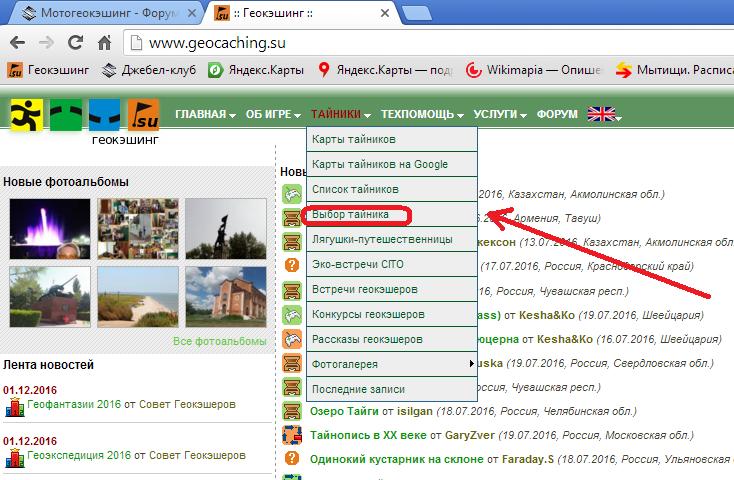Open the purple fountain photo album
The image size is (734, 480).
pyautogui.click(x=50, y=229)
